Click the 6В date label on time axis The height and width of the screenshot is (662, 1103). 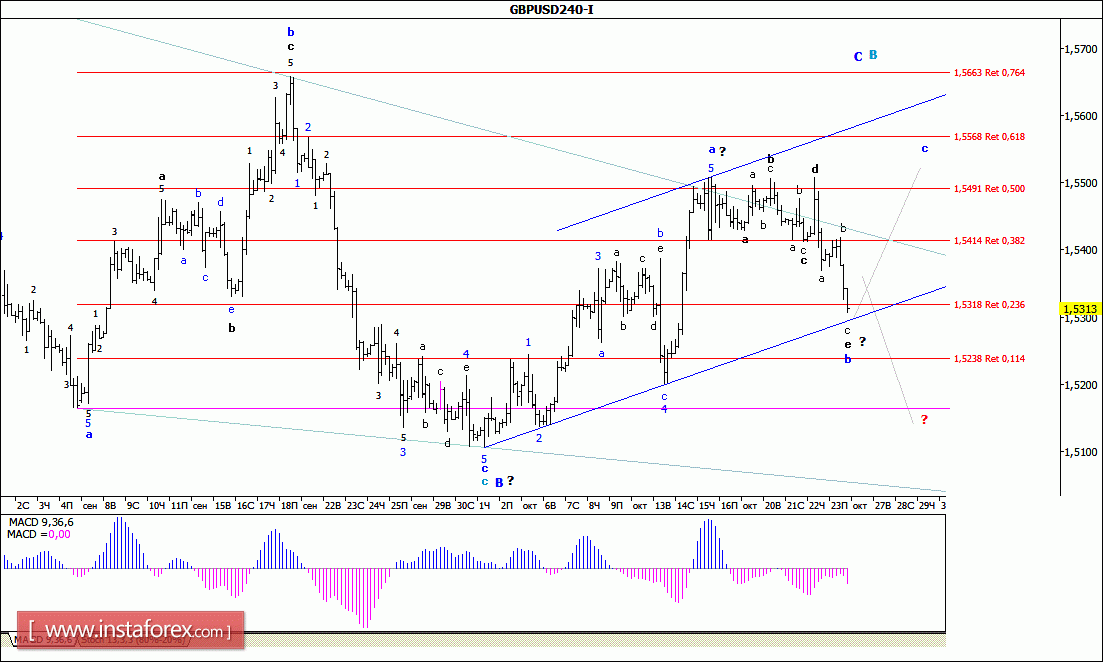click(550, 506)
